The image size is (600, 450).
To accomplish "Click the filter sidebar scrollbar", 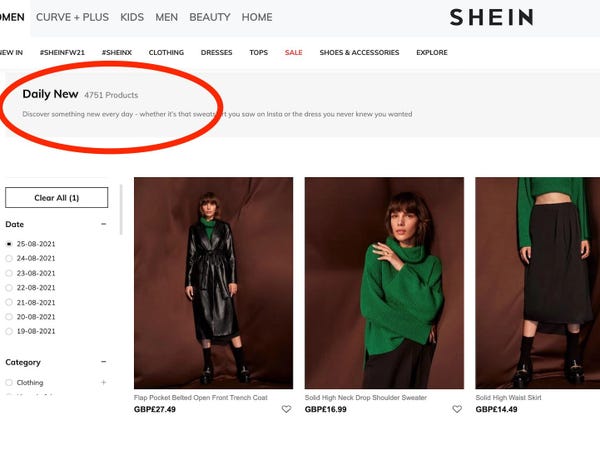I will (x=121, y=210).
